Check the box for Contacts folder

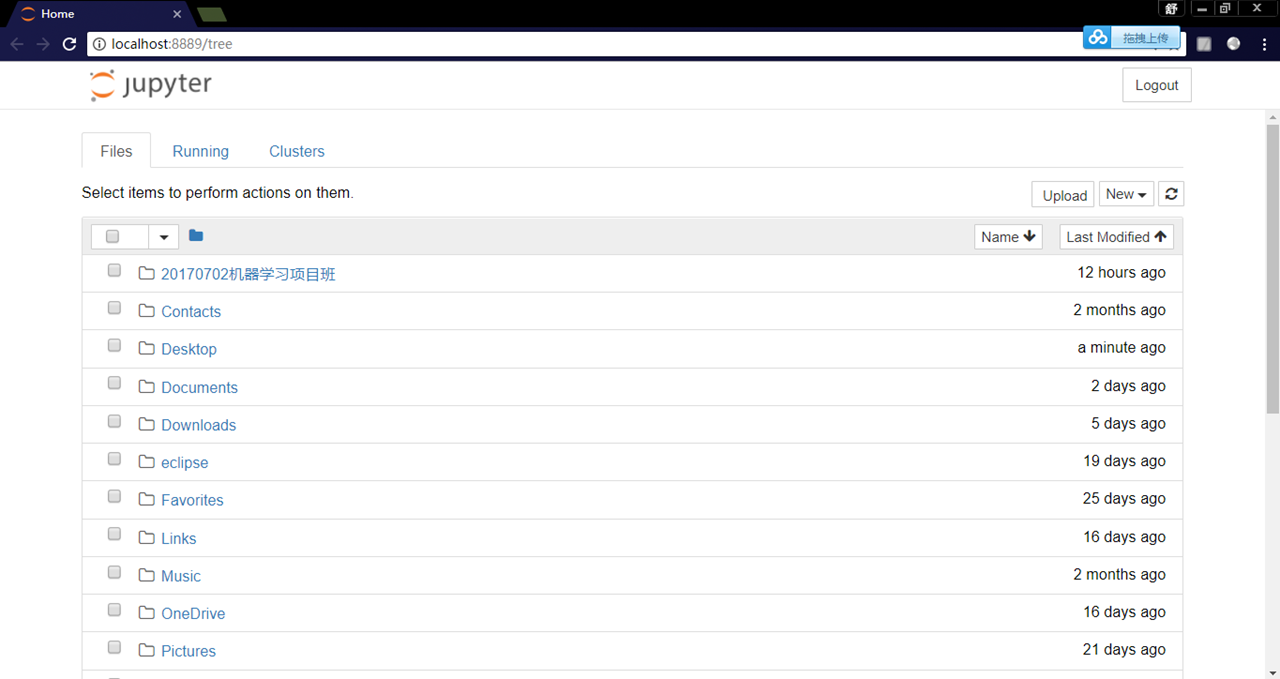[114, 308]
